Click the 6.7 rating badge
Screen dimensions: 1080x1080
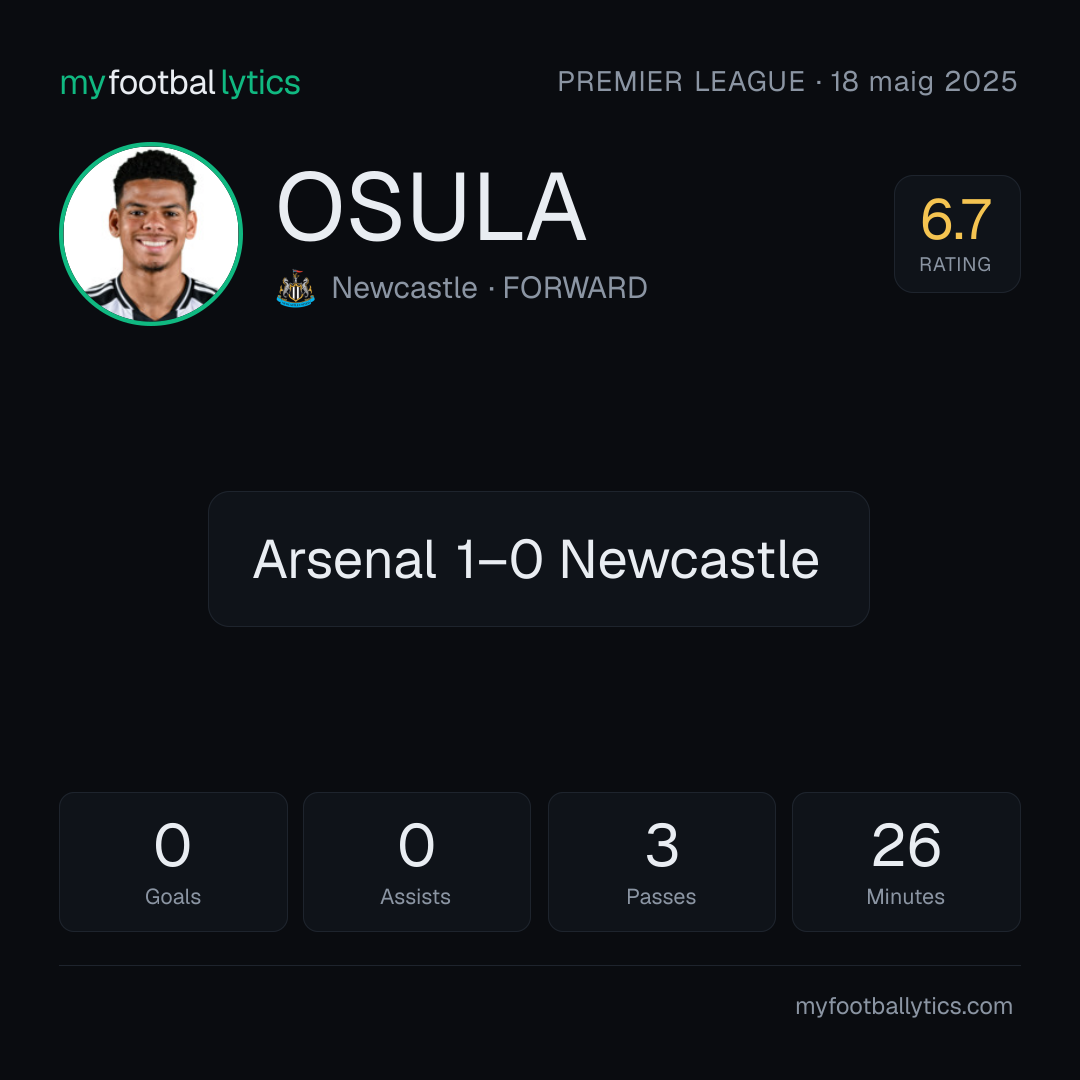[x=957, y=234]
